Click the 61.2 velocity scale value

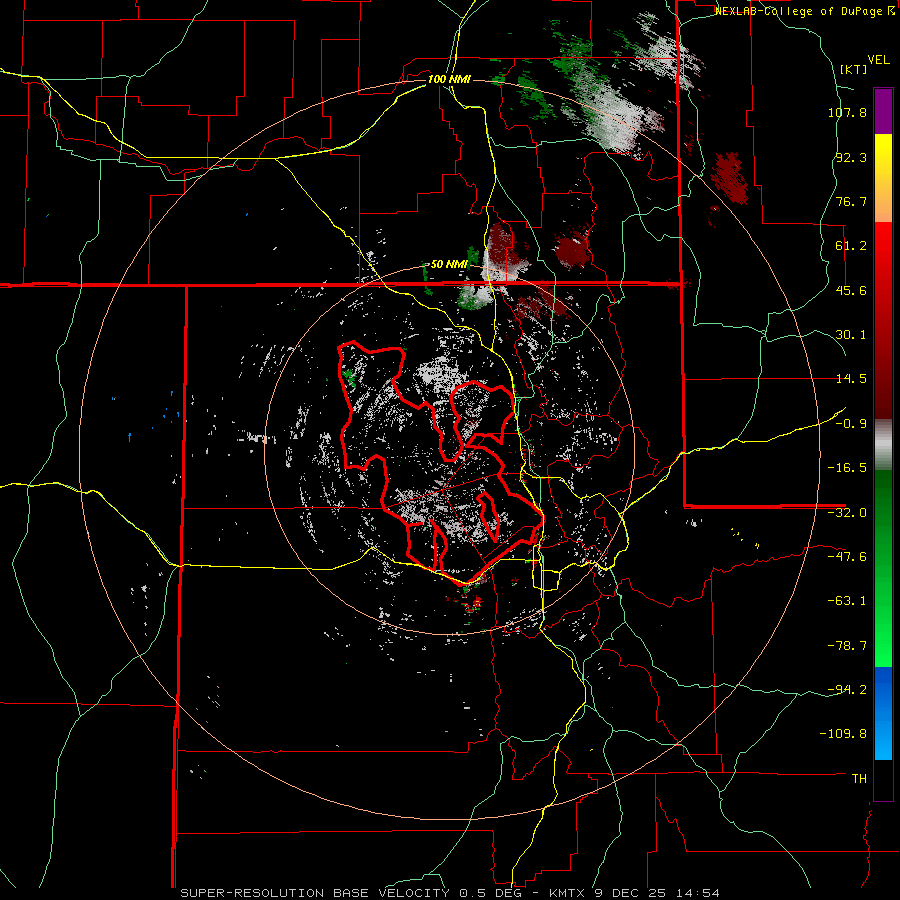pos(851,246)
